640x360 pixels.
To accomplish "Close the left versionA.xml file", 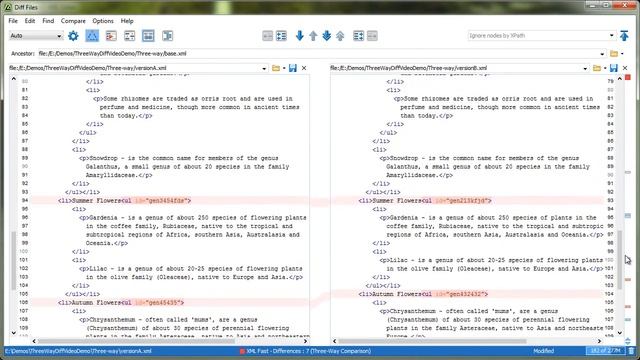I will (x=304, y=68).
